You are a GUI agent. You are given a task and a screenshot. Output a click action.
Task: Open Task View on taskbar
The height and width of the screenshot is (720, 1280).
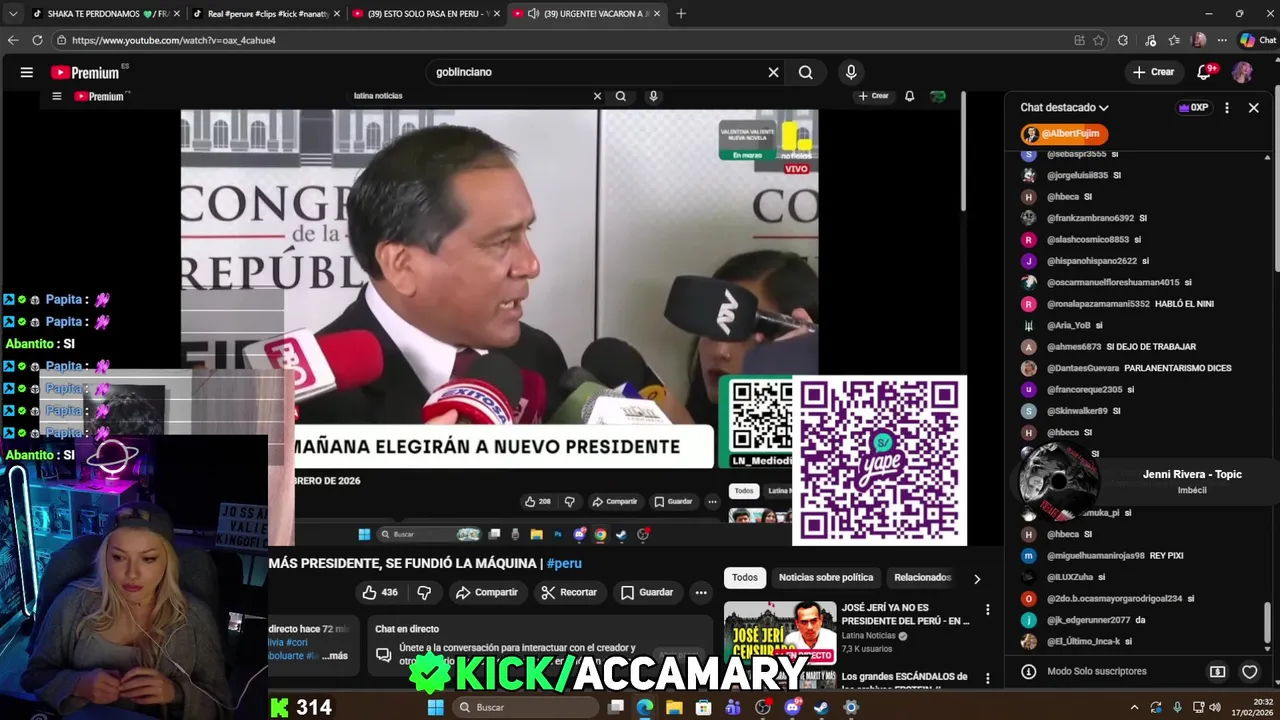(616, 707)
